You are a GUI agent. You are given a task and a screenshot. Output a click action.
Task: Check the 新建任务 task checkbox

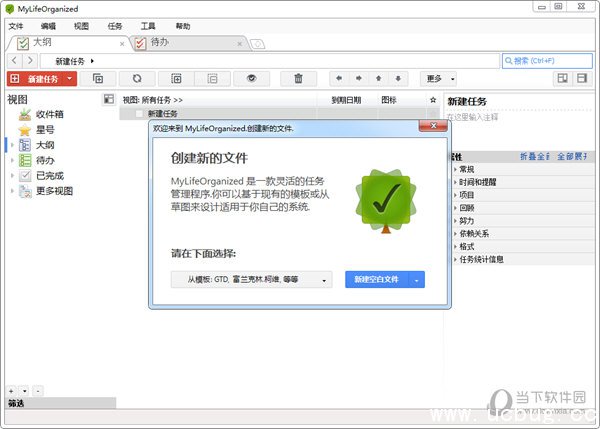click(140, 114)
